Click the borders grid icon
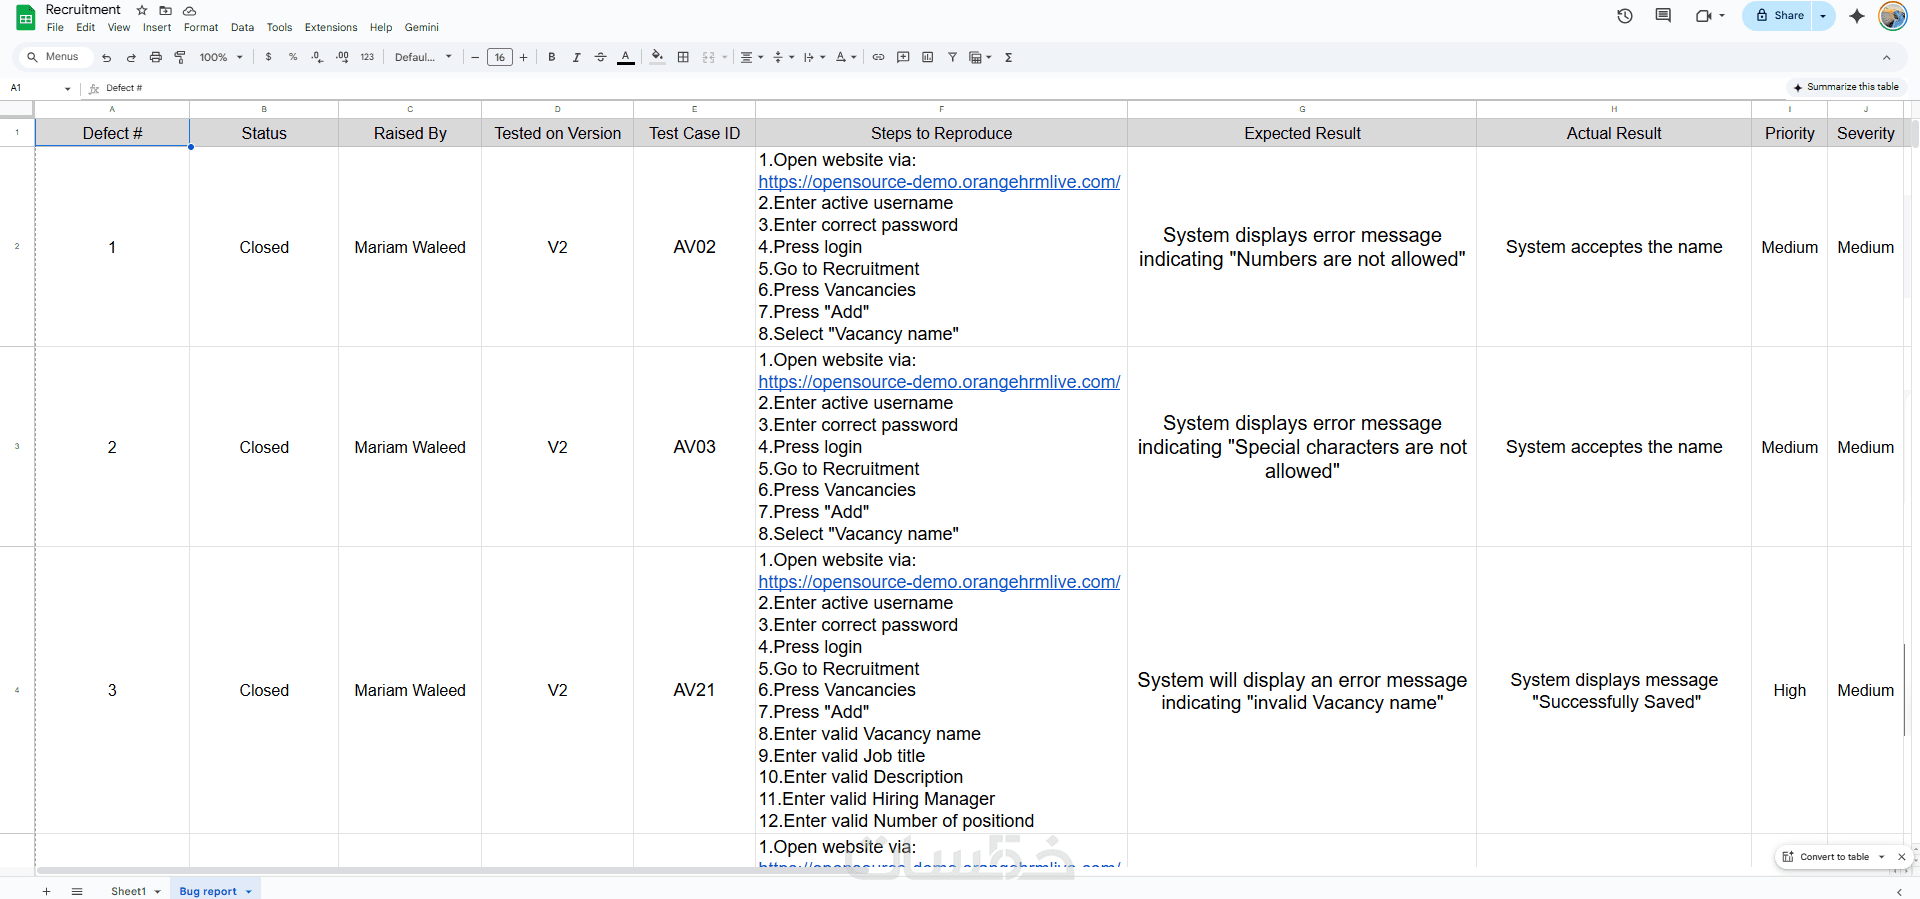 click(x=683, y=57)
